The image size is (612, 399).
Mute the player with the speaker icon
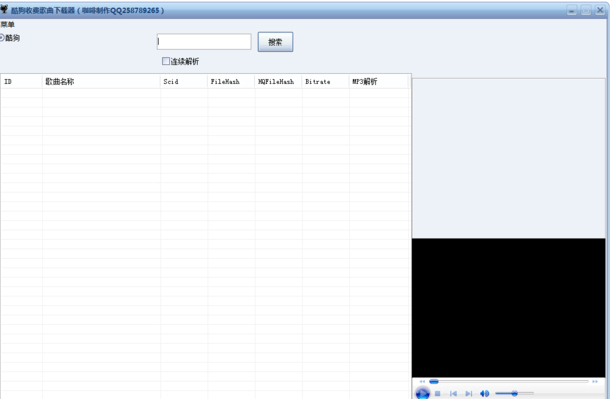[484, 394]
